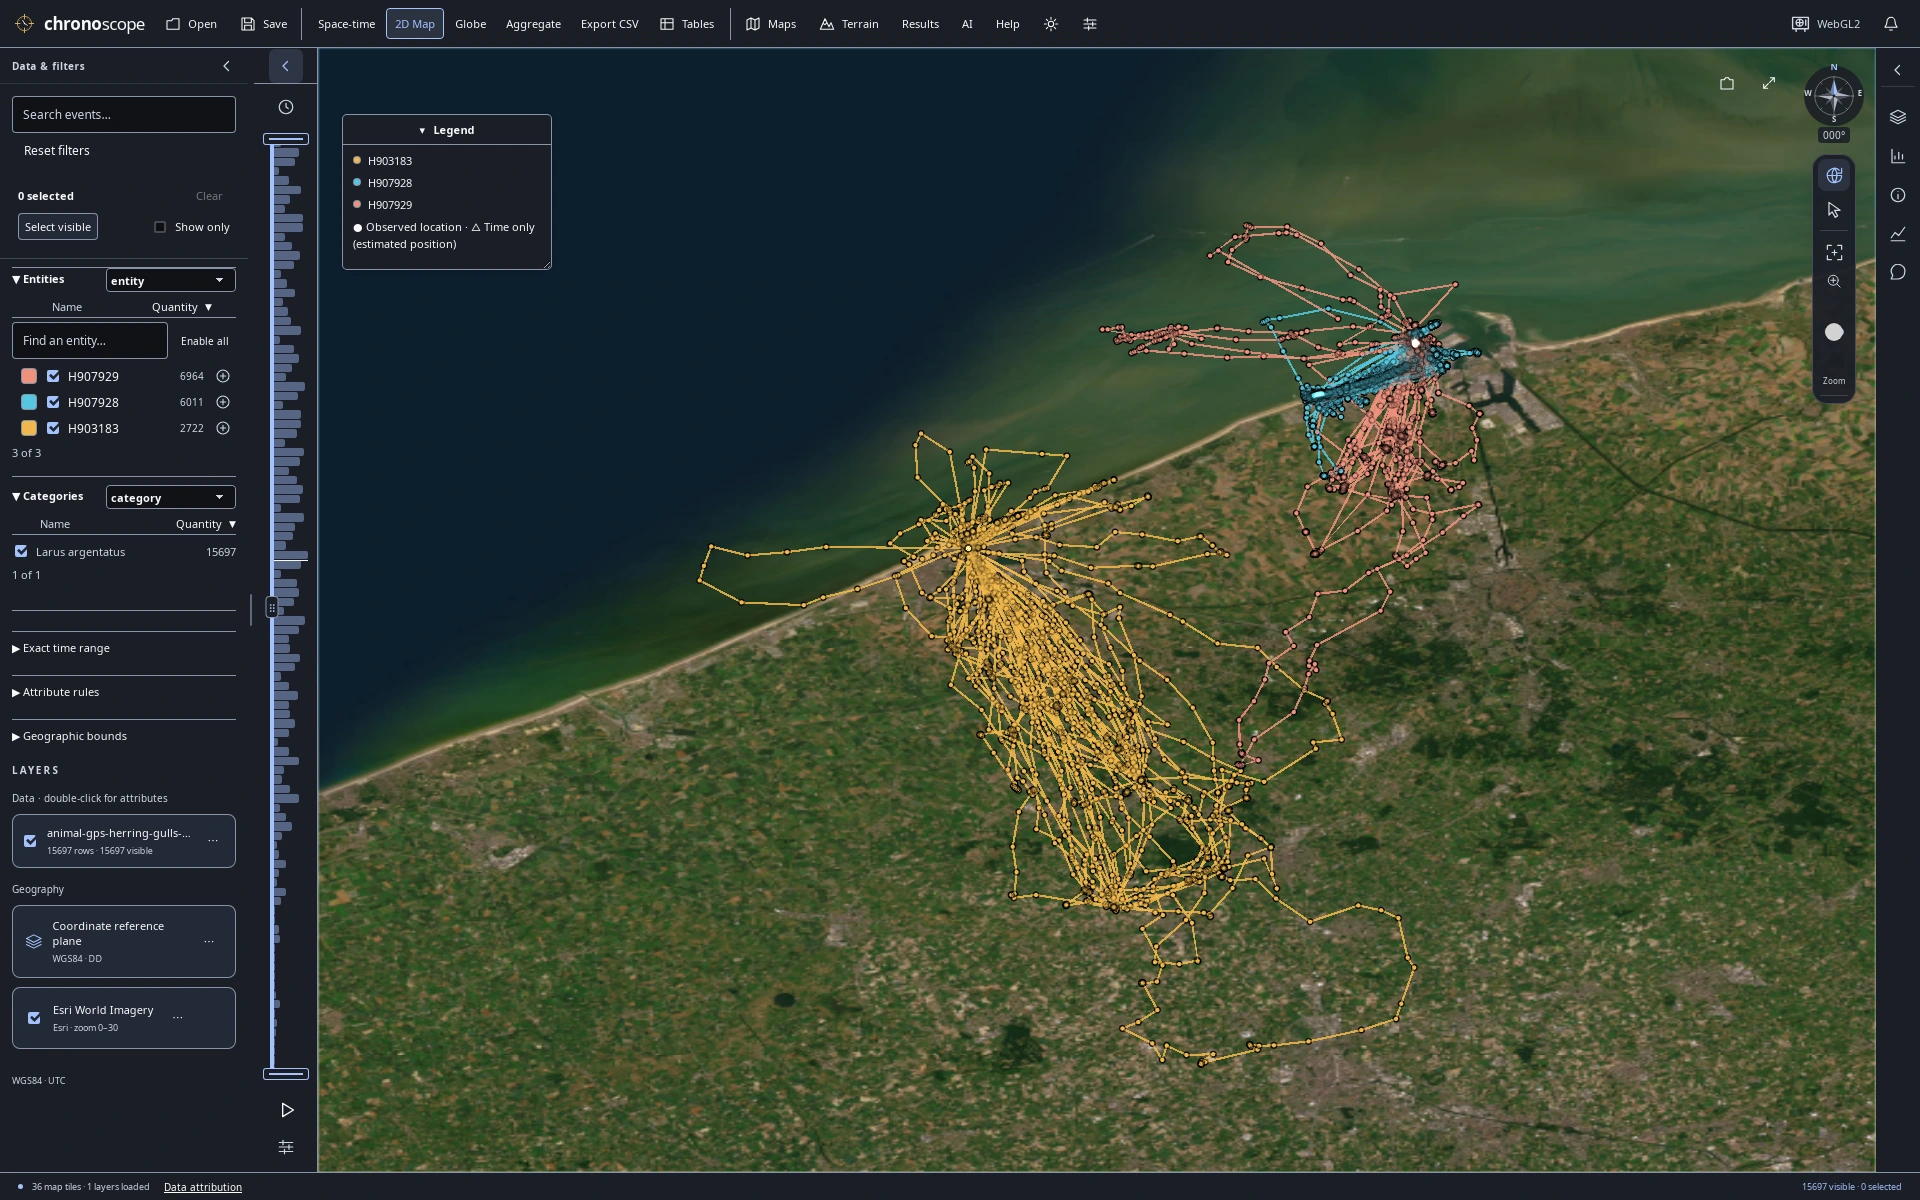Toggle the Show only checkbox
This screenshot has width=1920, height=1200.
[160, 227]
